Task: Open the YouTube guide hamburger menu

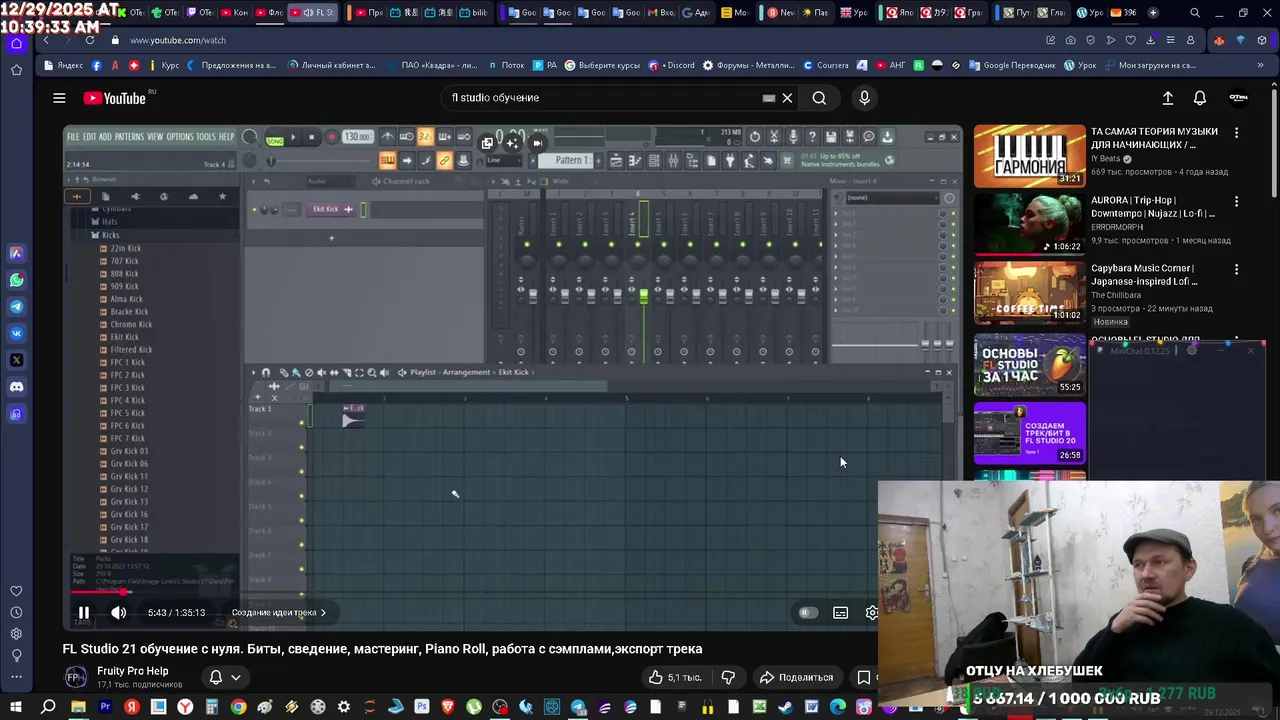Action: [x=59, y=98]
